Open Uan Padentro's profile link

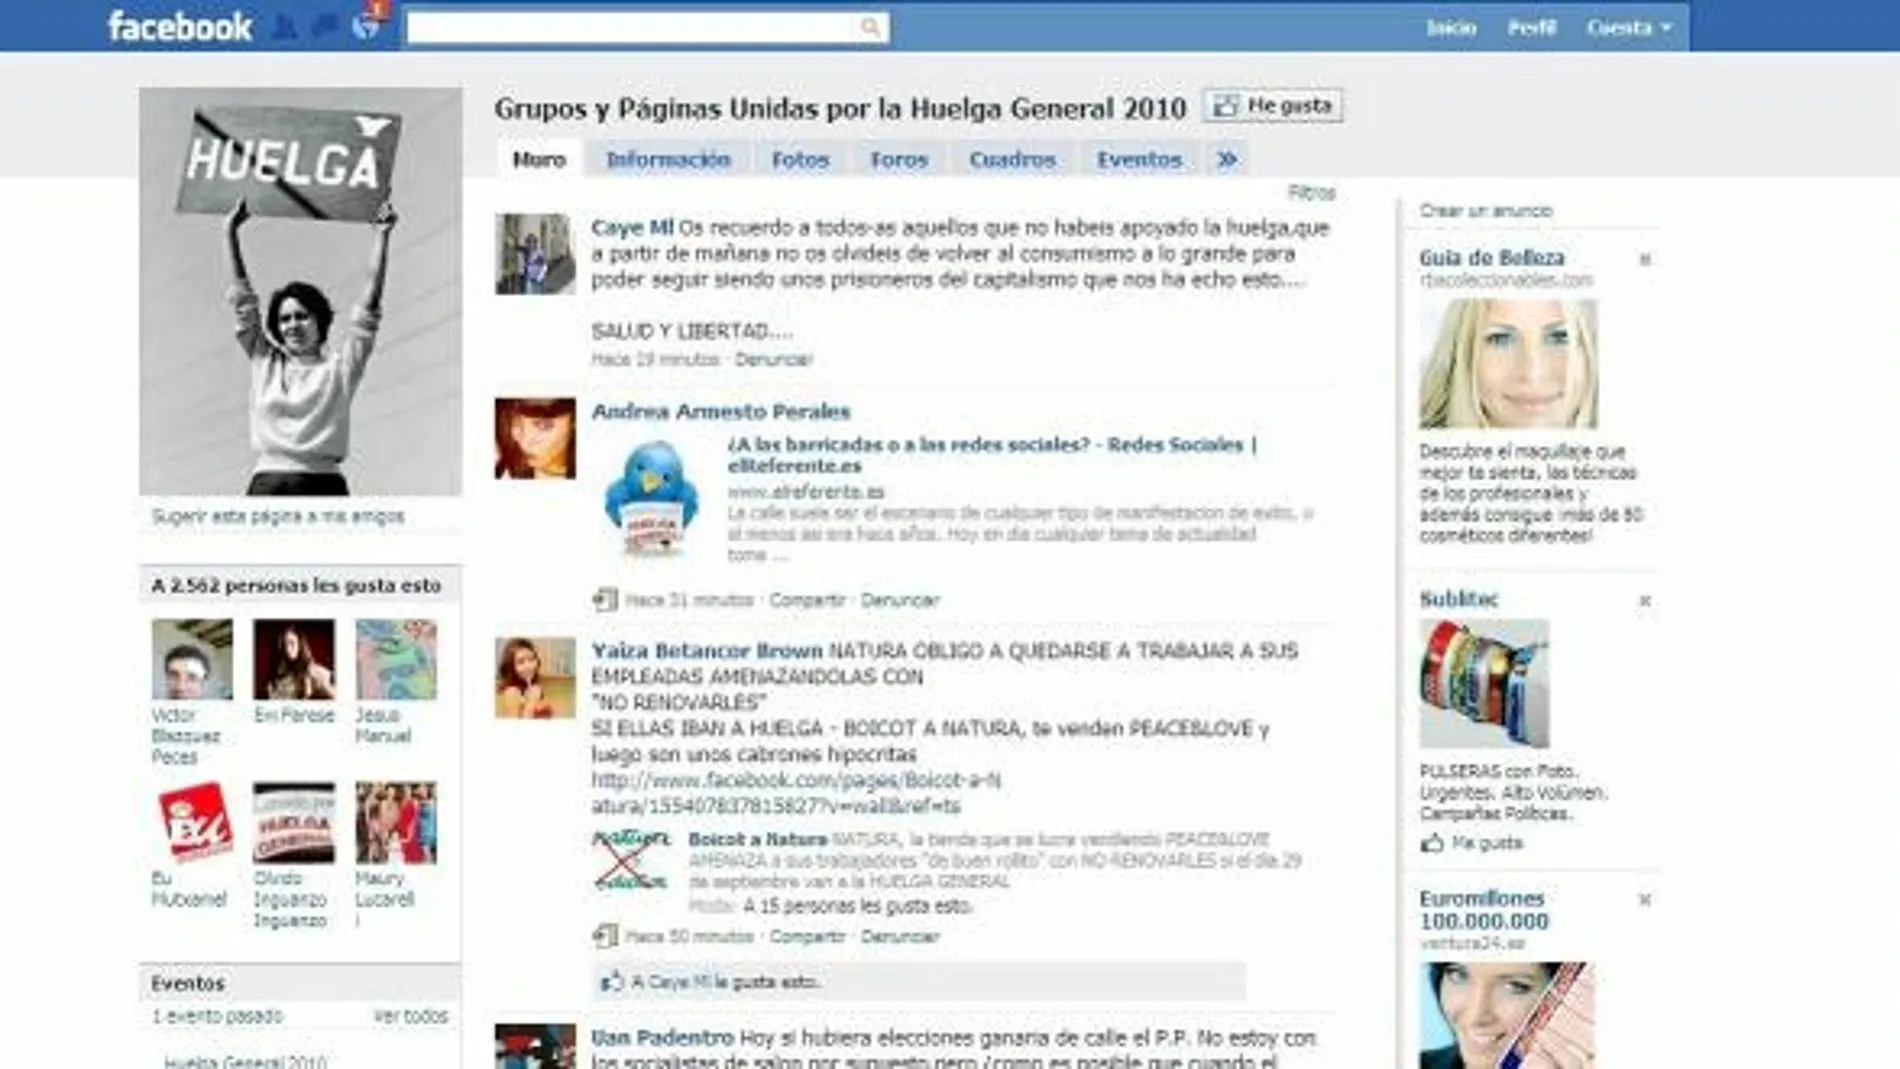point(662,1038)
